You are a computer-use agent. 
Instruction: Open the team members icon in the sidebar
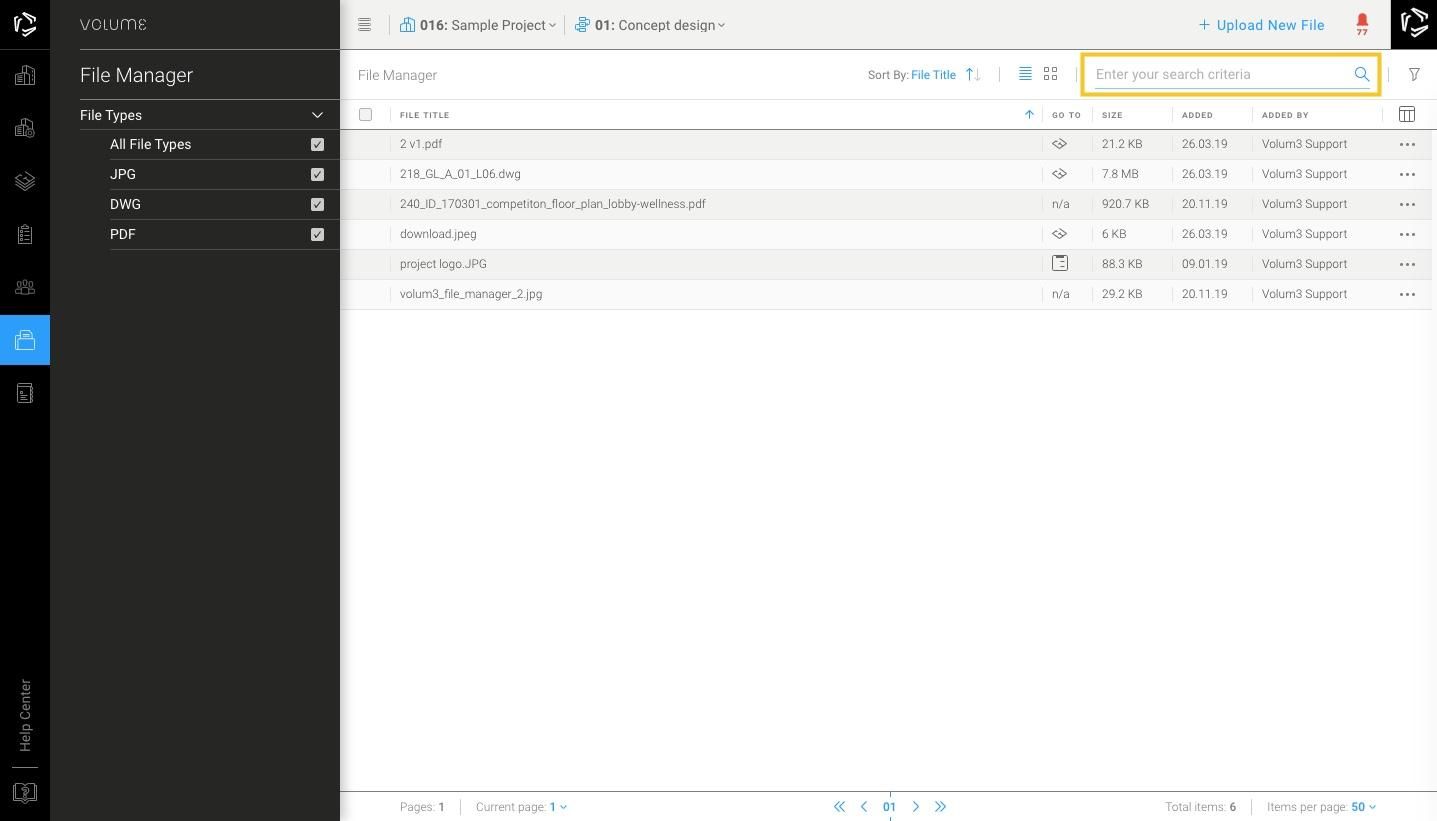[25, 287]
